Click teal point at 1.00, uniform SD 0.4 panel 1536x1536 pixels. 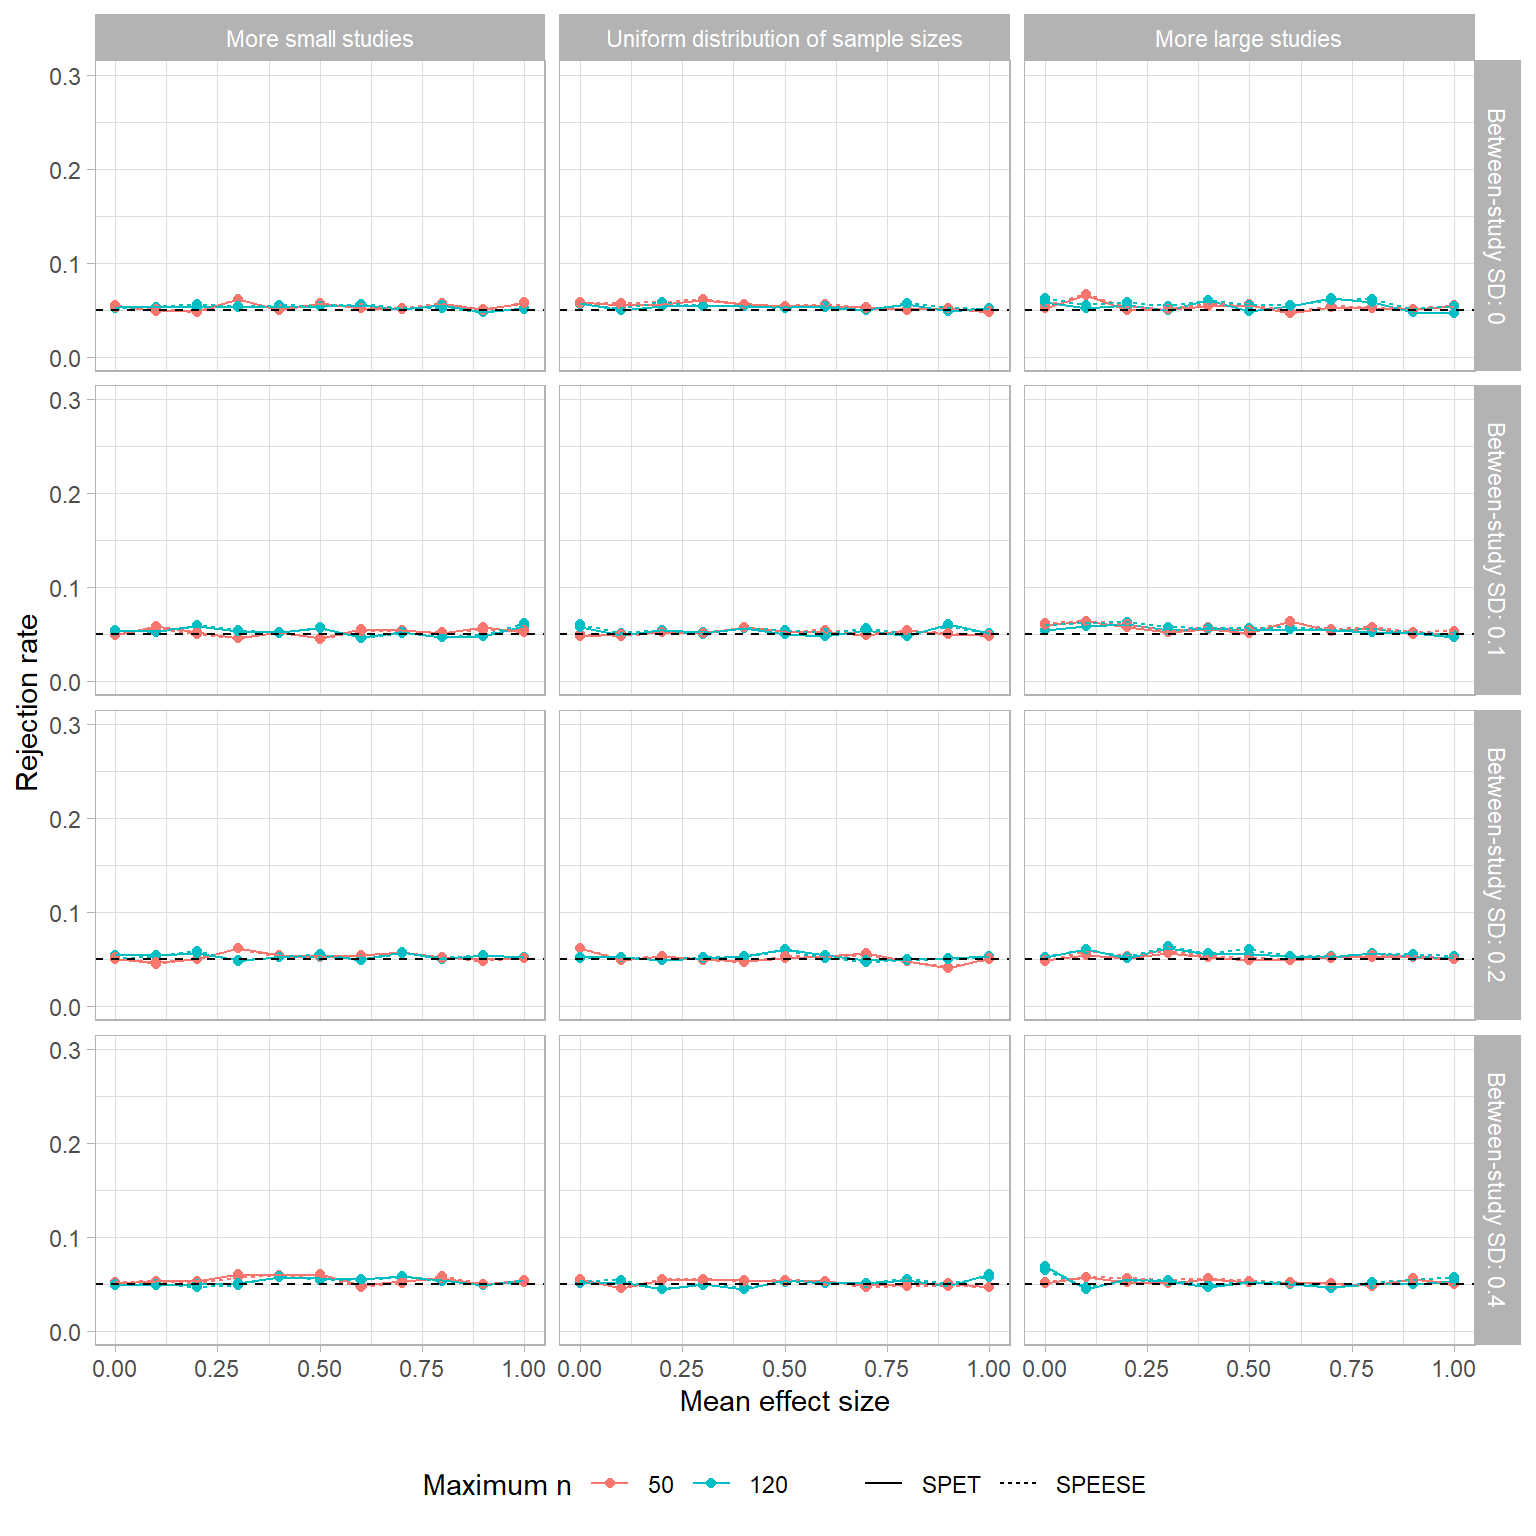[x=989, y=1275]
